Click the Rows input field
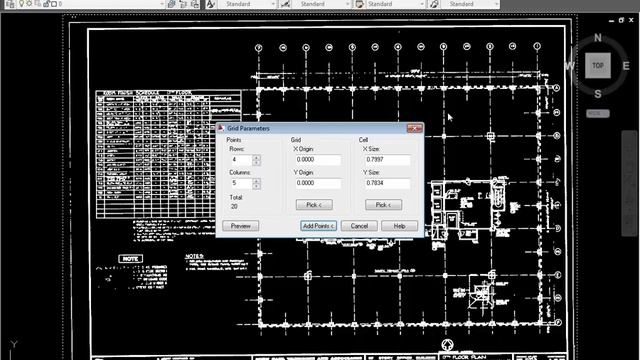The image size is (640, 360). click(241, 160)
